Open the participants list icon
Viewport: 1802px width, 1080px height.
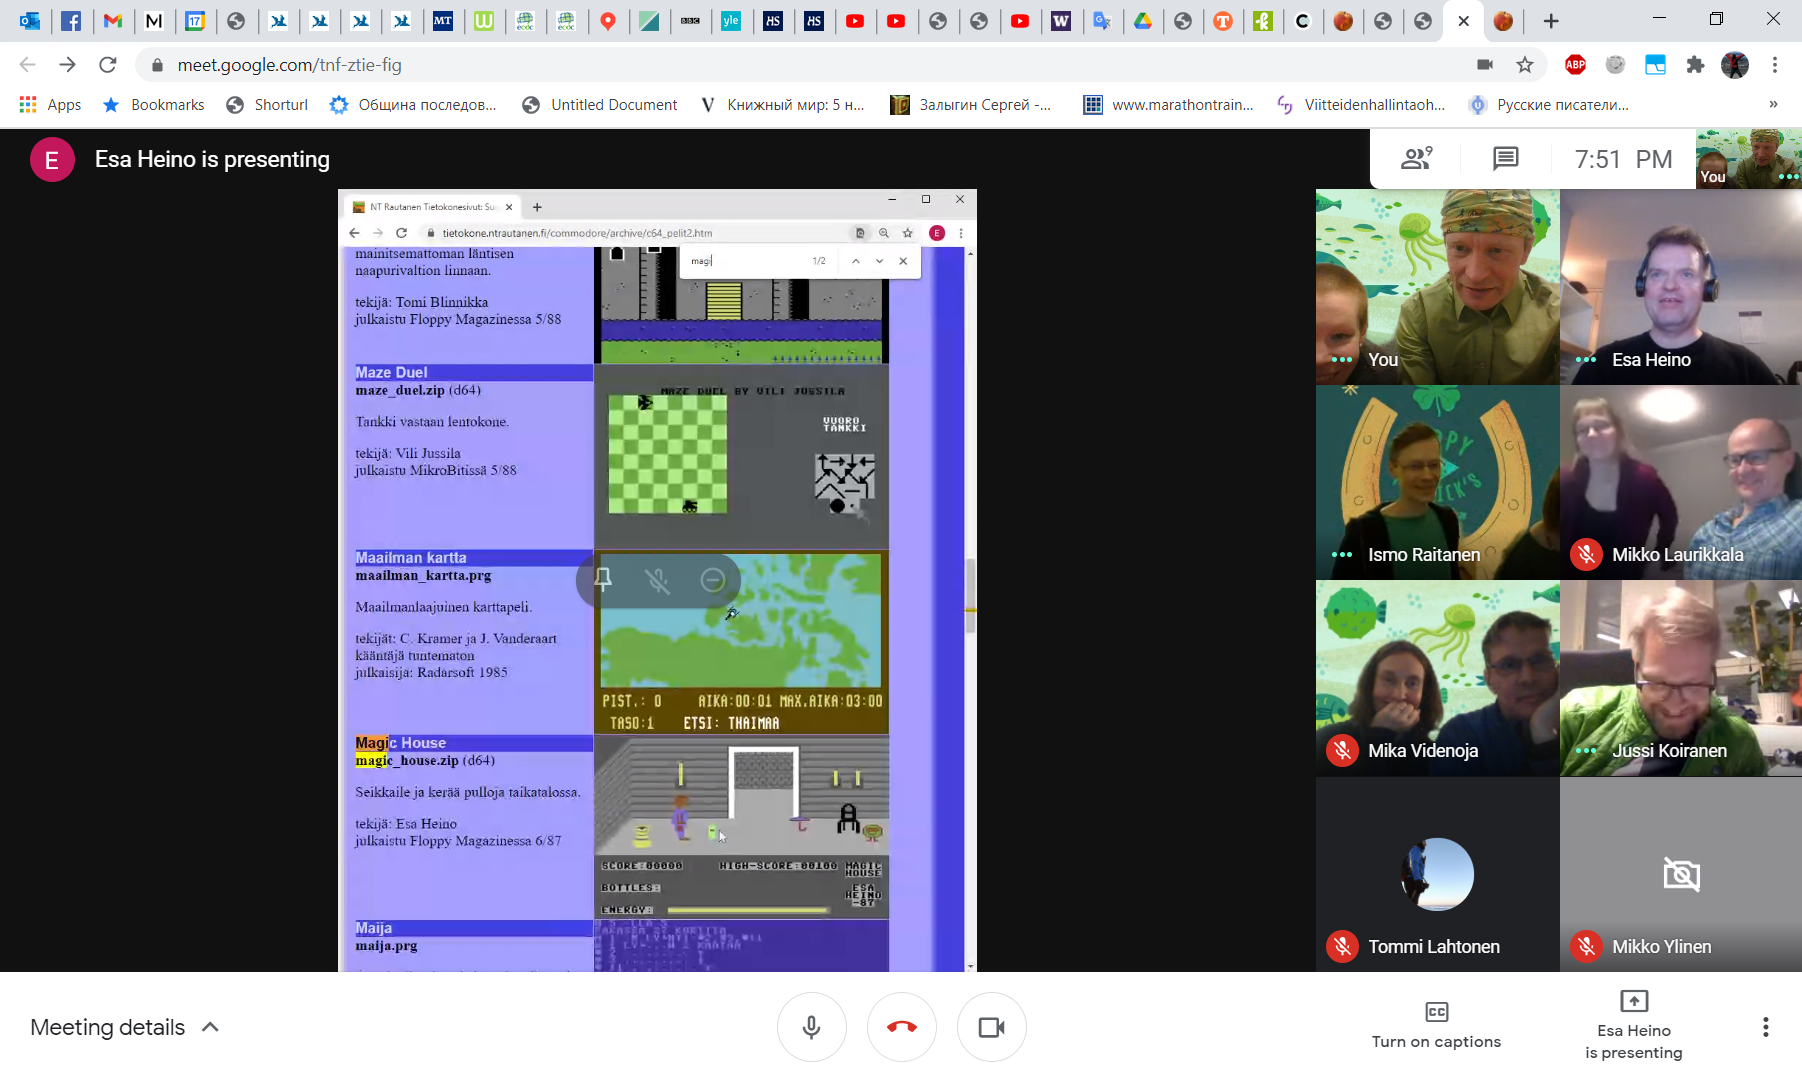tap(1416, 158)
